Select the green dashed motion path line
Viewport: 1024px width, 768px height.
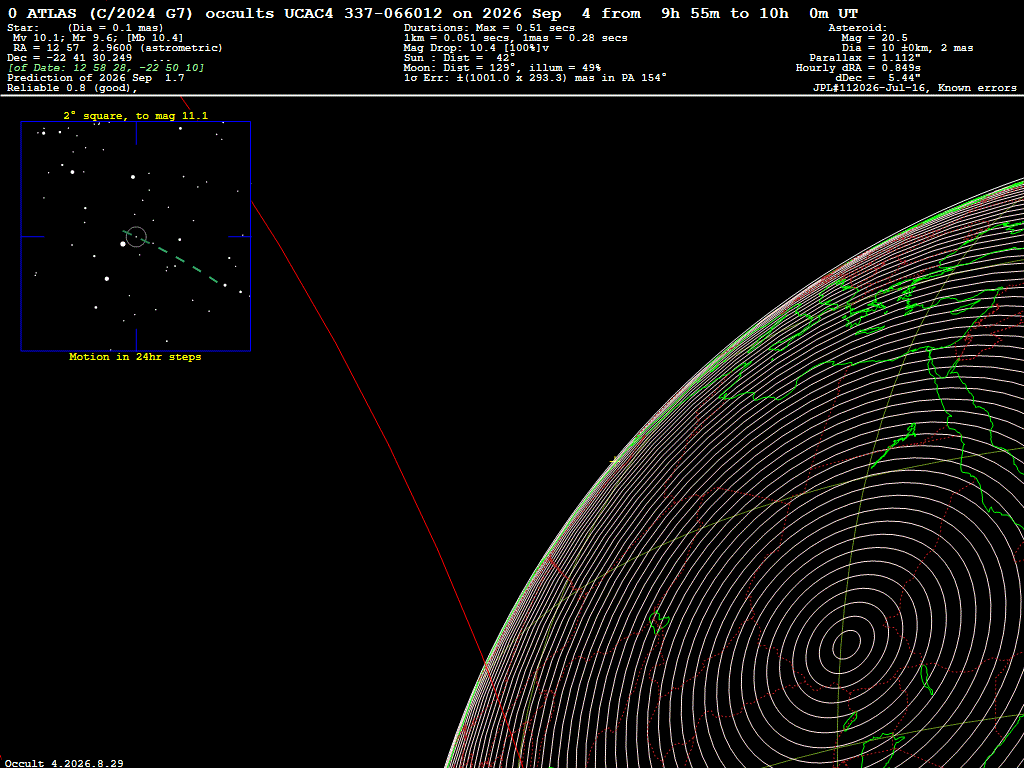pyautogui.click(x=171, y=257)
